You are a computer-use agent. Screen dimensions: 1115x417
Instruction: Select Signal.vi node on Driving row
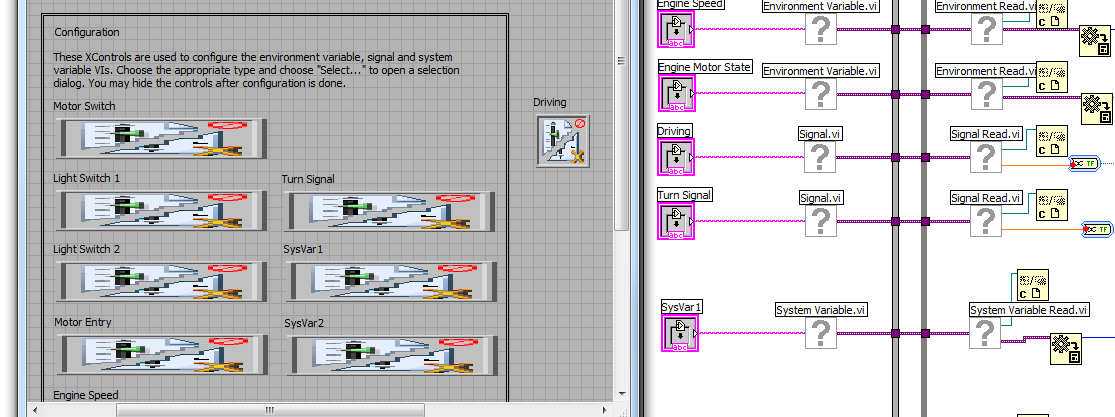pyautogui.click(x=820, y=157)
